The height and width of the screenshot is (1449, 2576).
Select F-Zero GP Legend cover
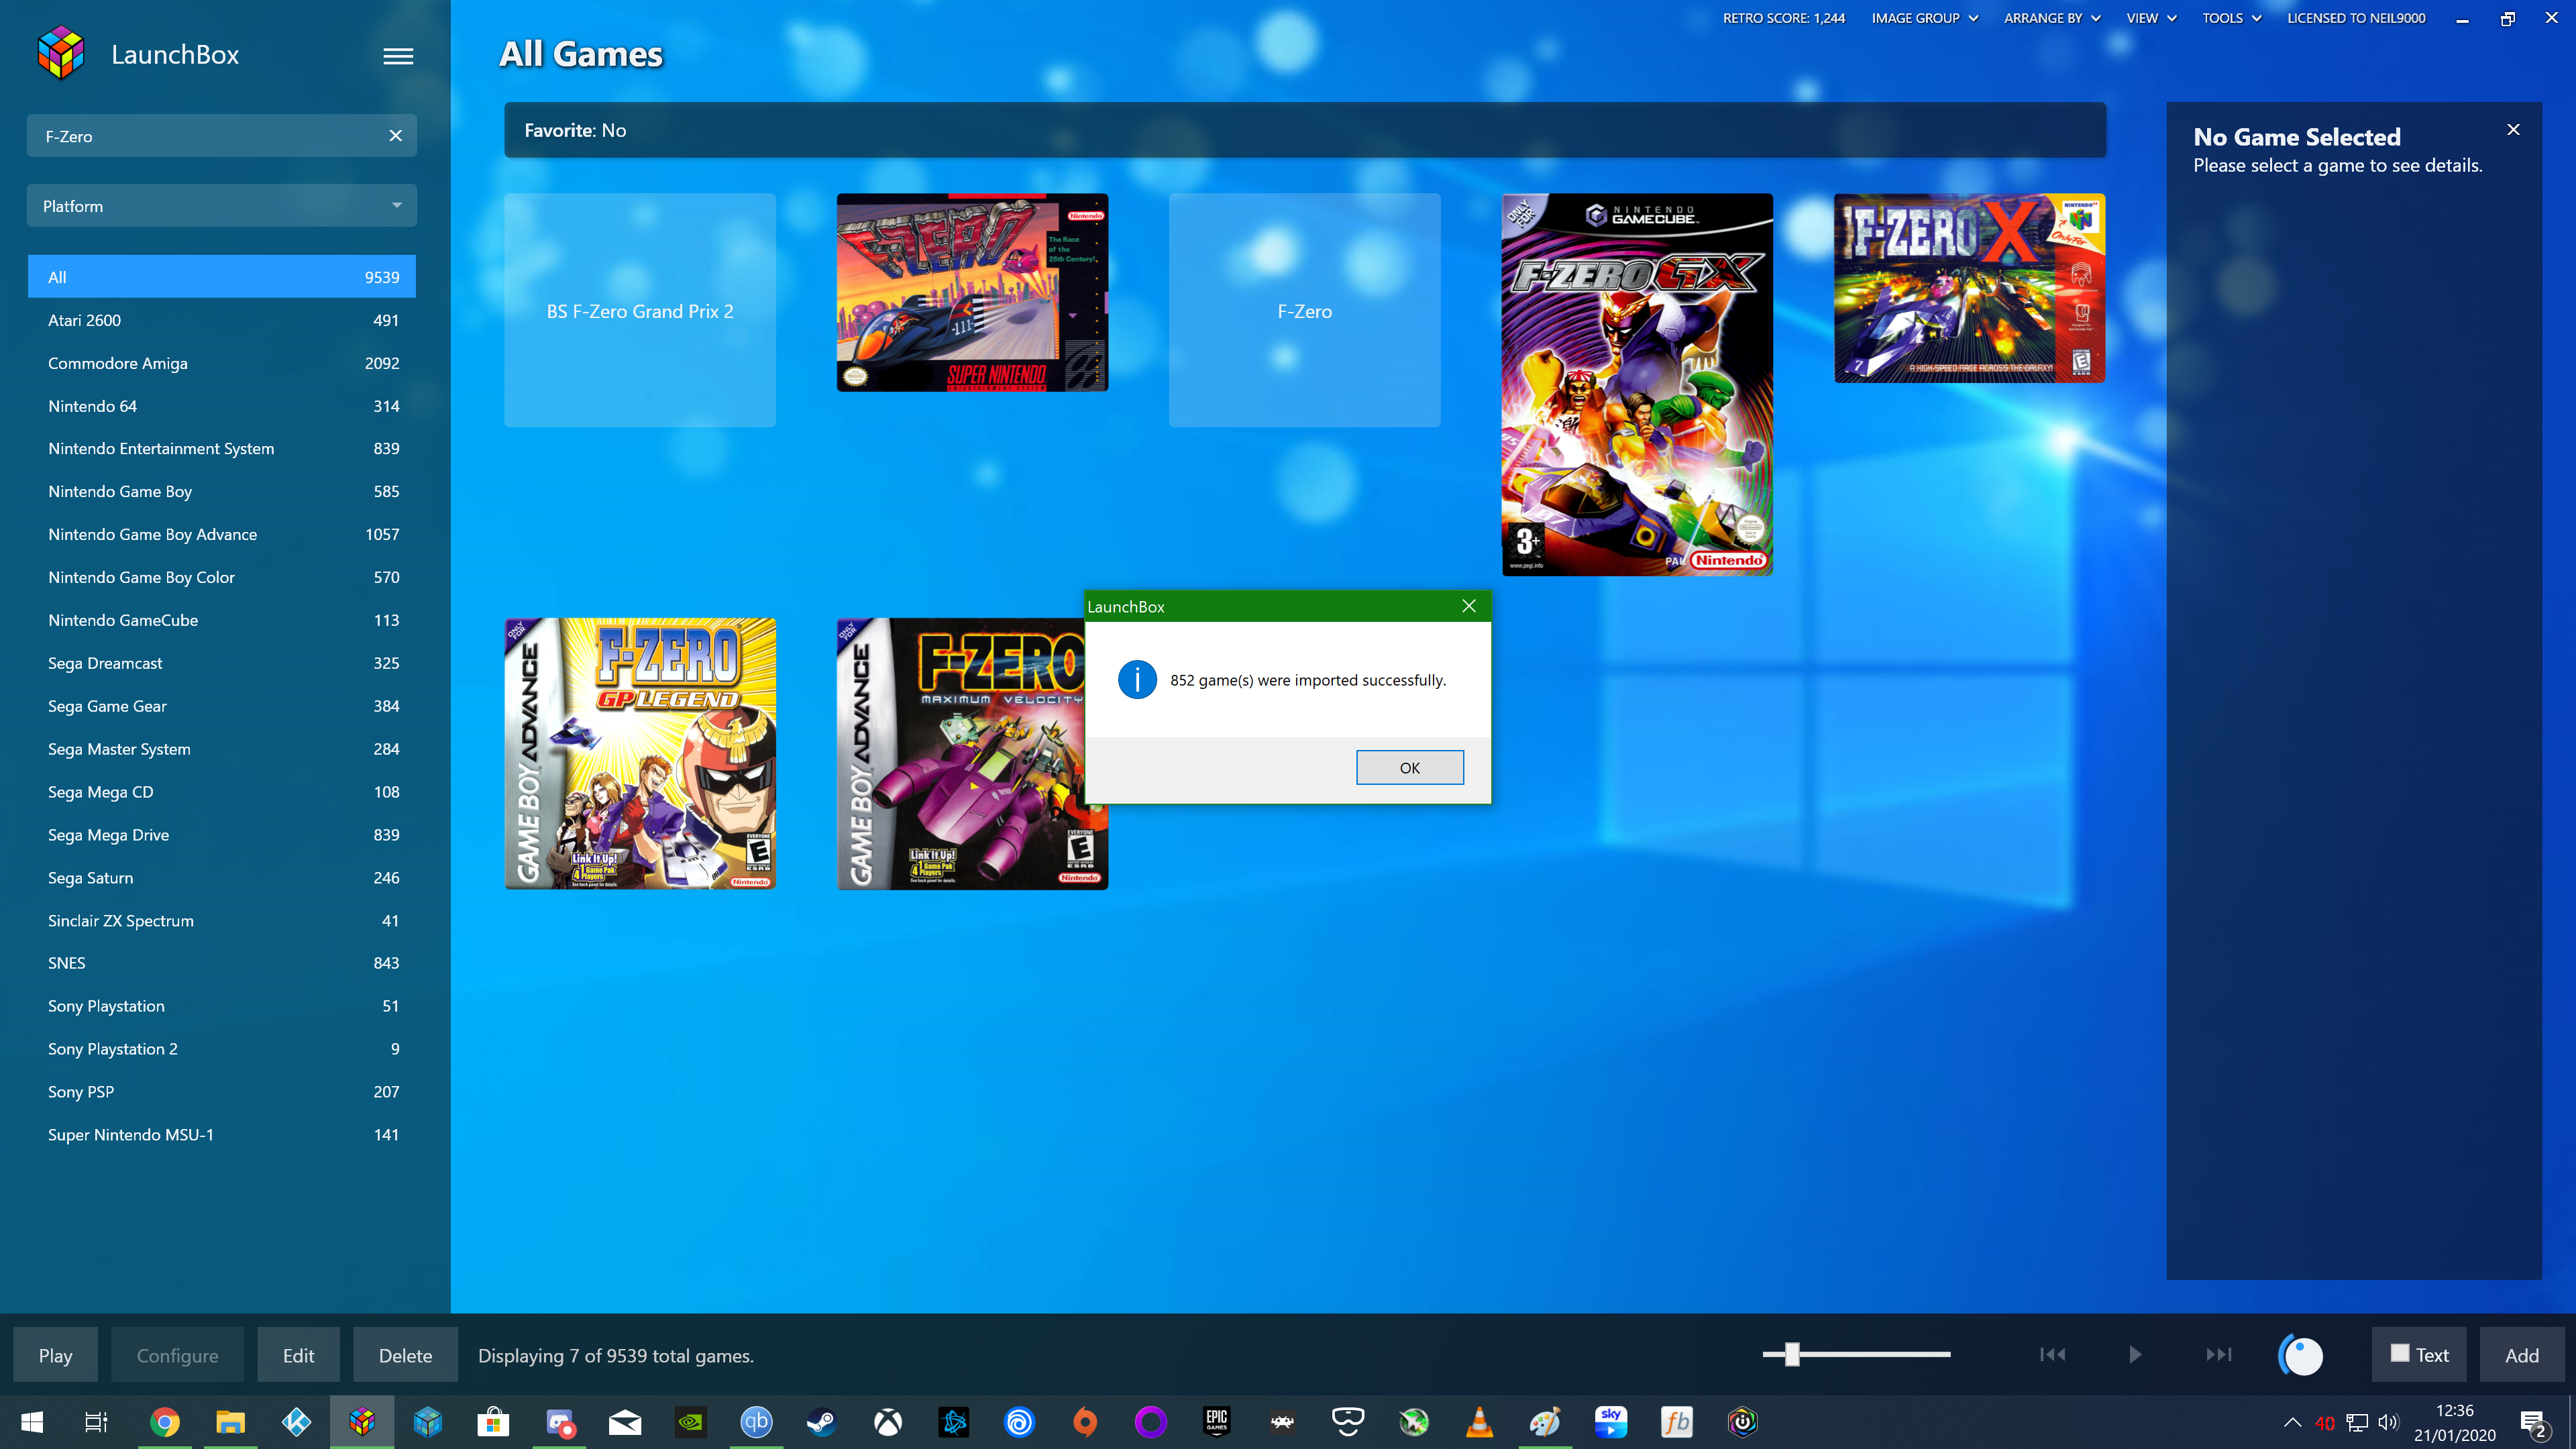640,753
